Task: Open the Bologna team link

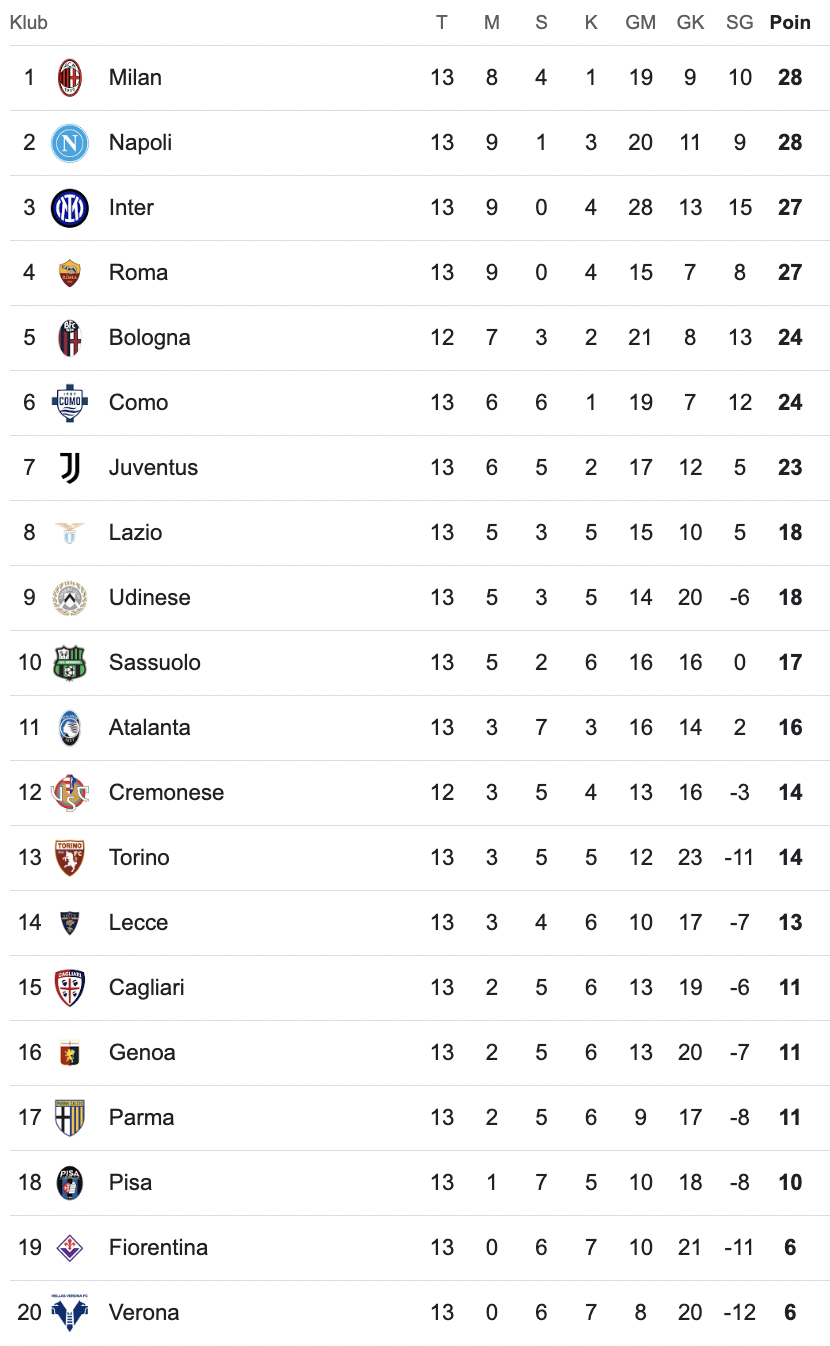Action: pyautogui.click(x=149, y=338)
